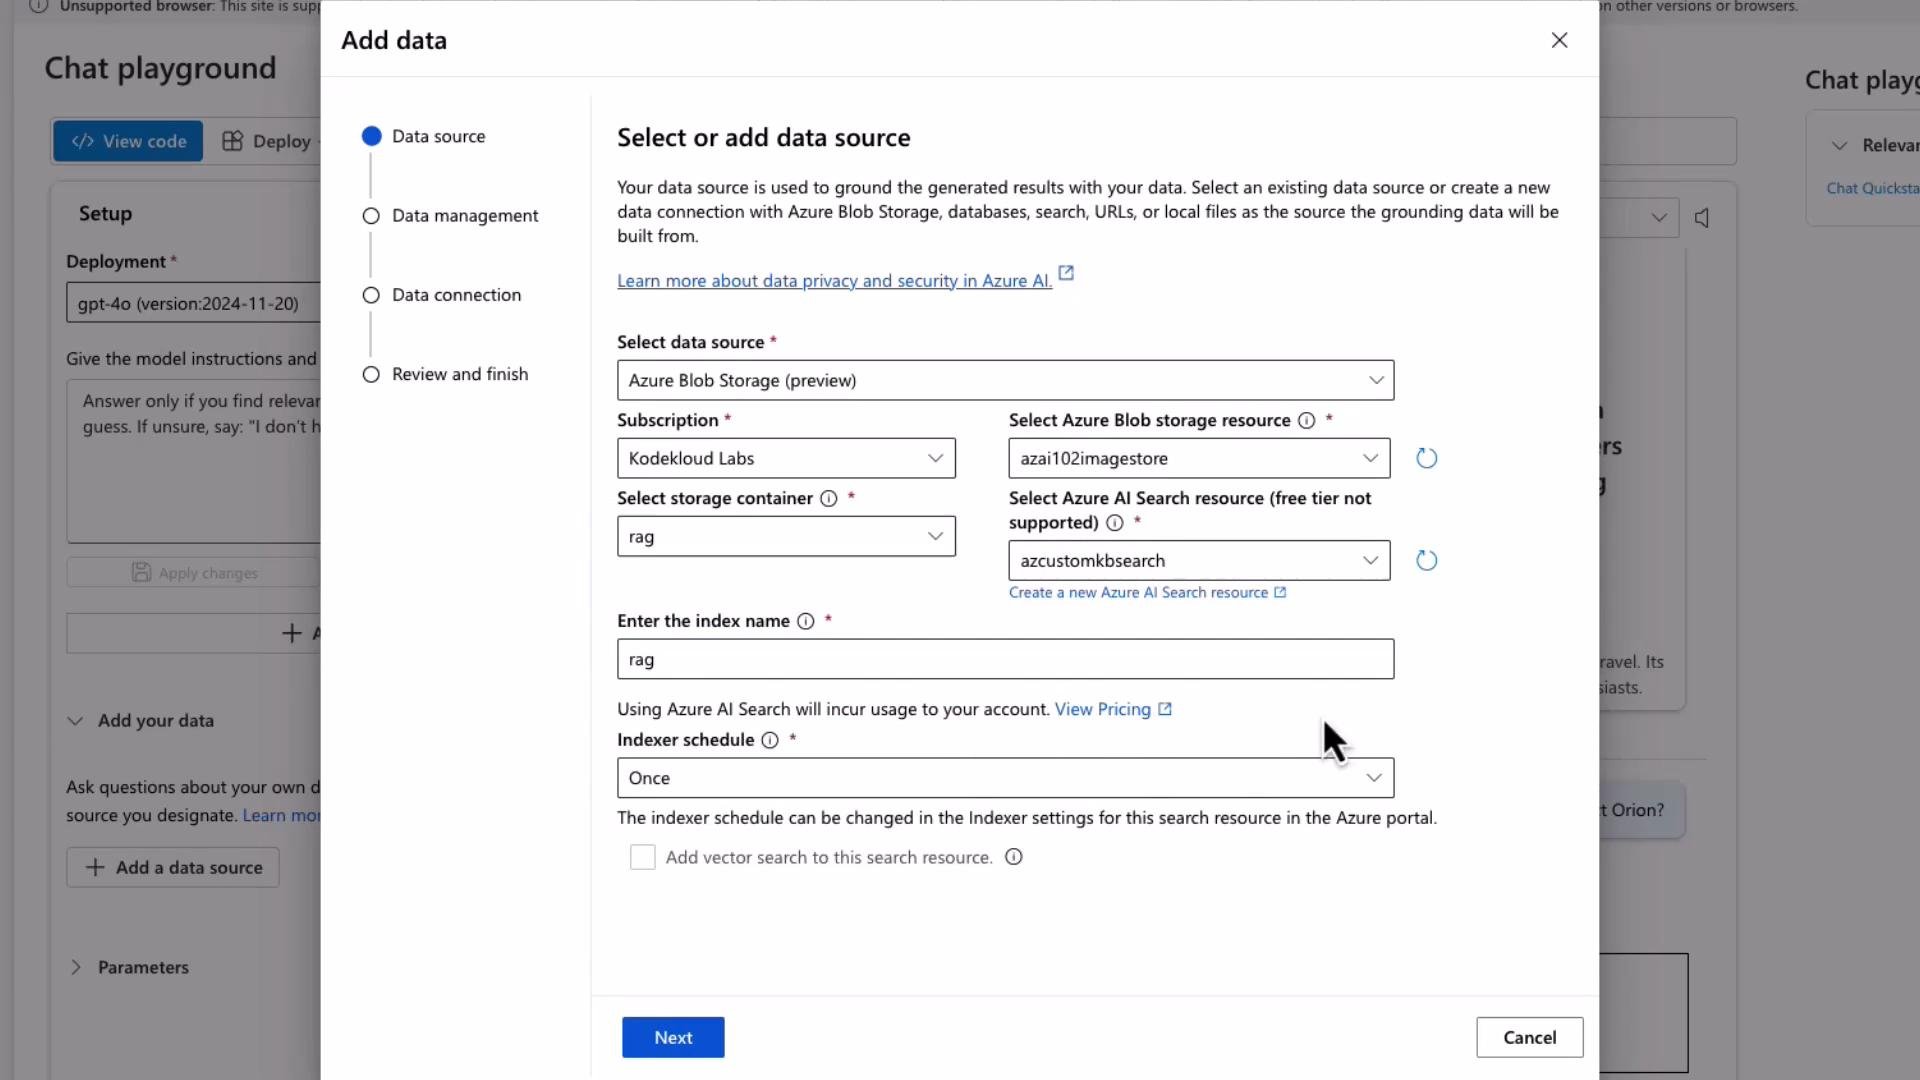Screen dimensions: 1920x1080
Task: Select the Data source step
Action: (x=425, y=136)
